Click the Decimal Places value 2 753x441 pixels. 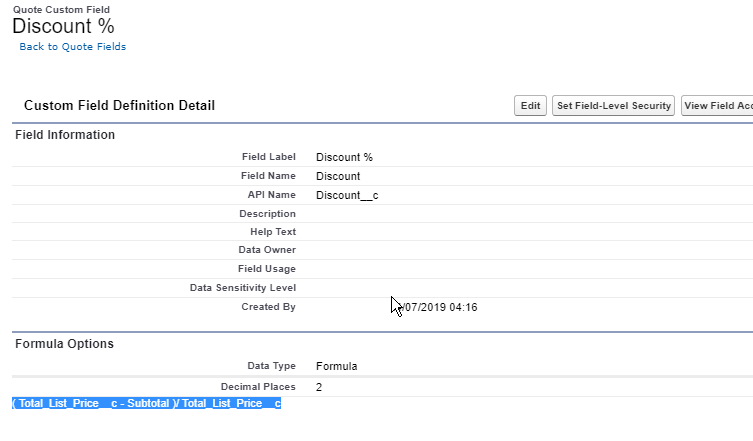click(319, 386)
